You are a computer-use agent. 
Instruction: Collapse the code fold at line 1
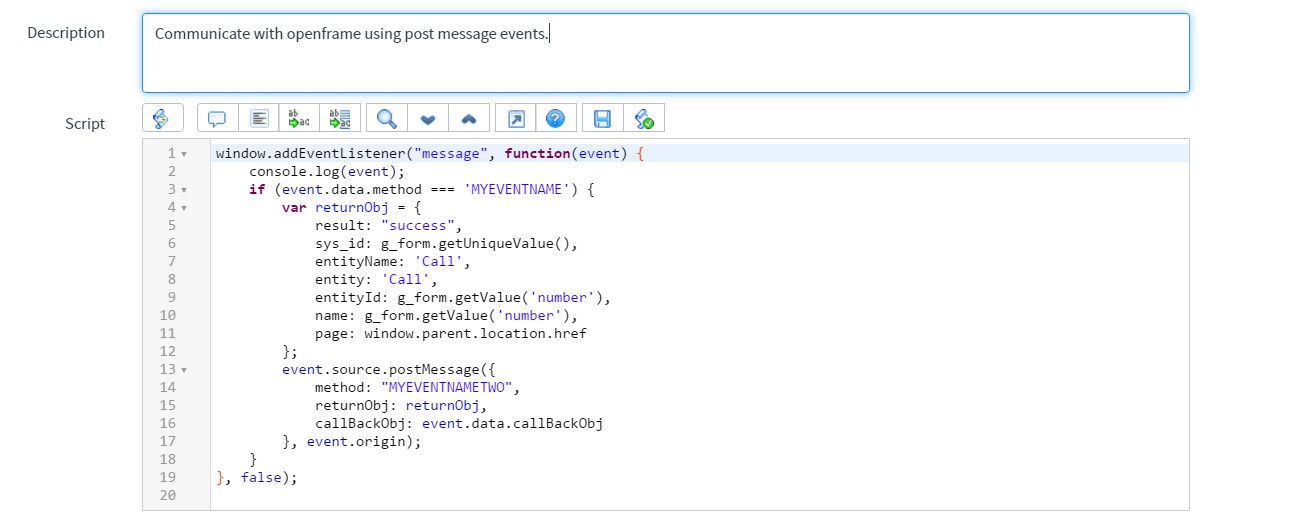184,154
